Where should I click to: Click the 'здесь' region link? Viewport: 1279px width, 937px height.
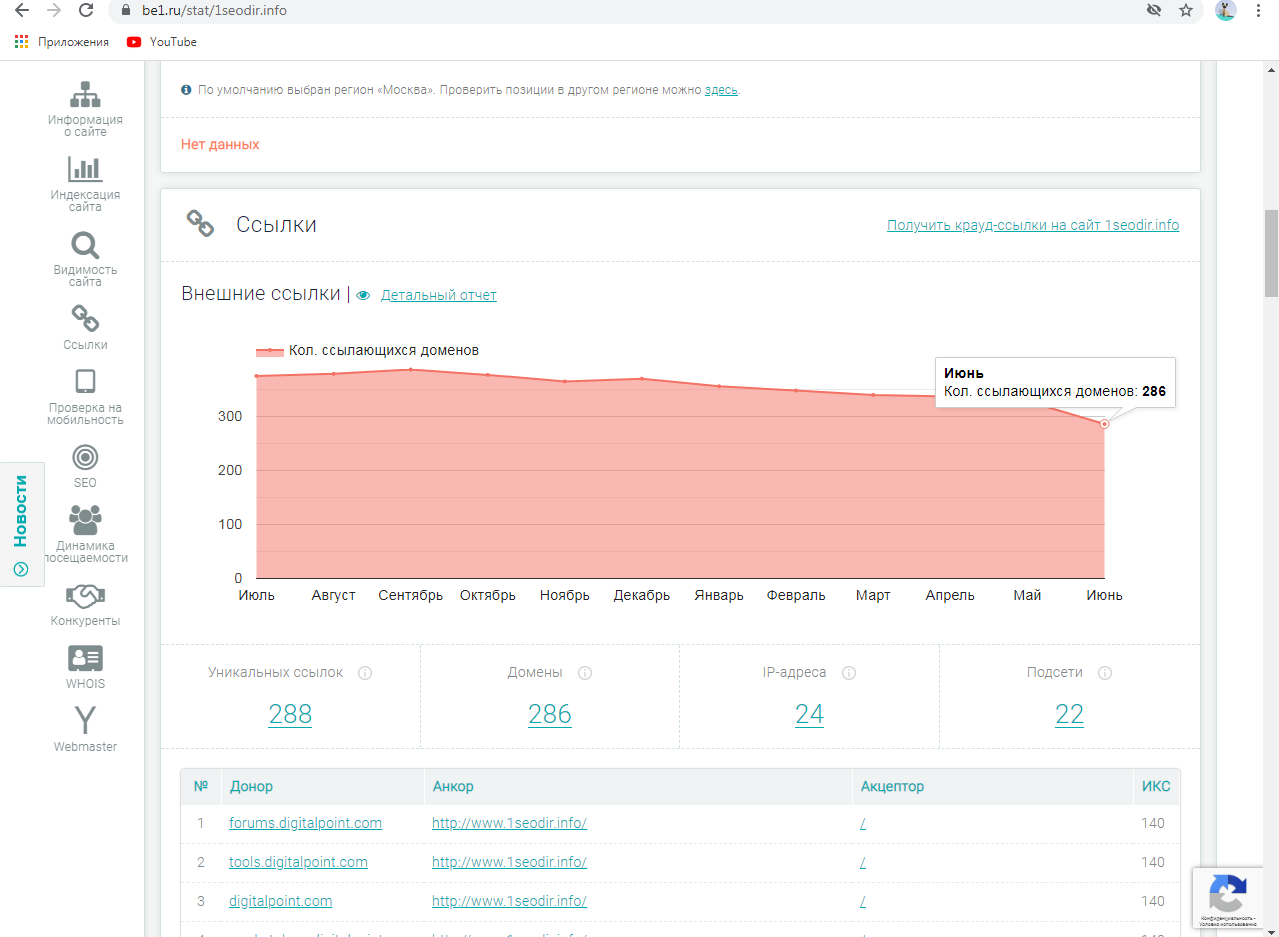click(721, 90)
